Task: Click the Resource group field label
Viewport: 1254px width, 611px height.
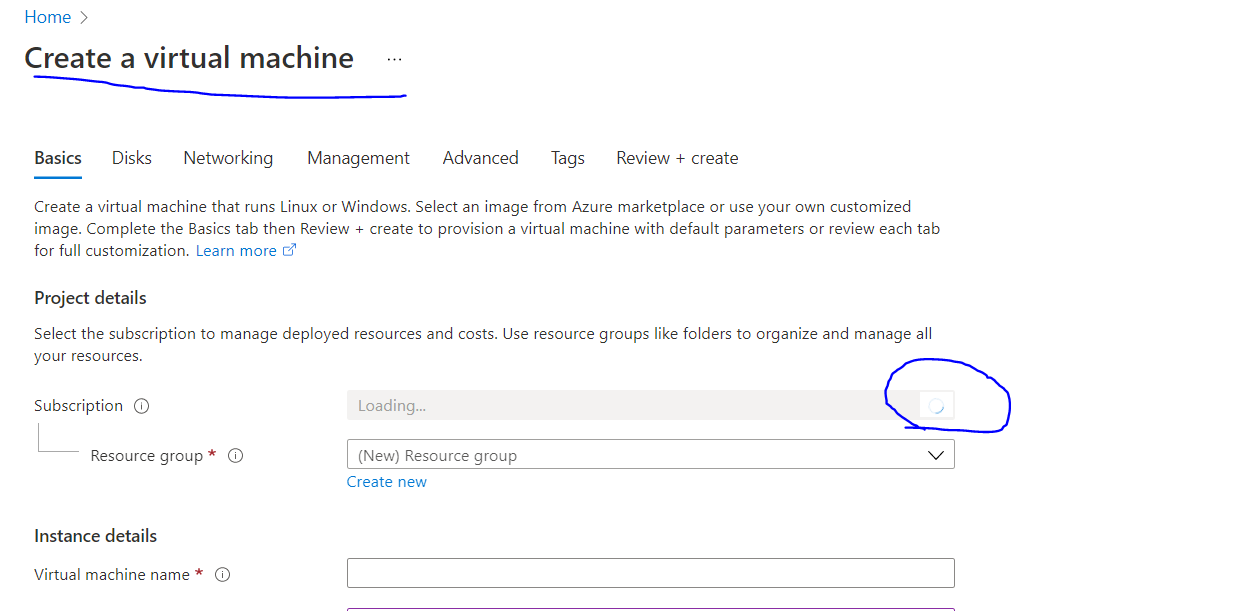Action: [147, 456]
